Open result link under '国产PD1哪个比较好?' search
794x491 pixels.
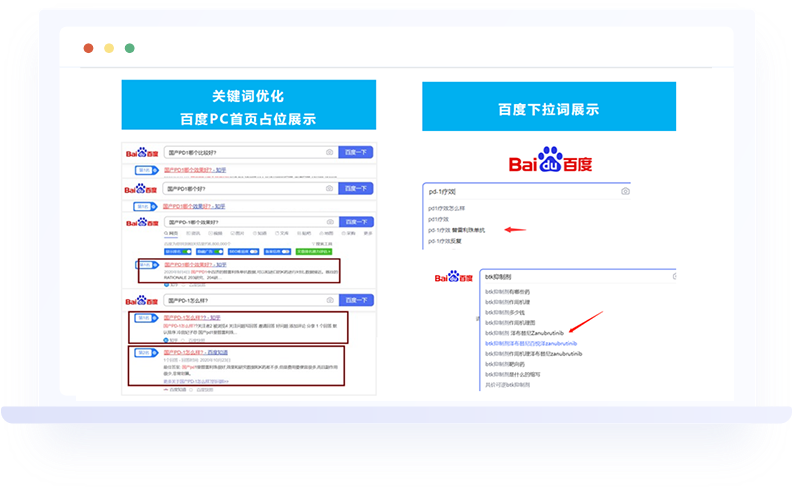click(x=195, y=170)
